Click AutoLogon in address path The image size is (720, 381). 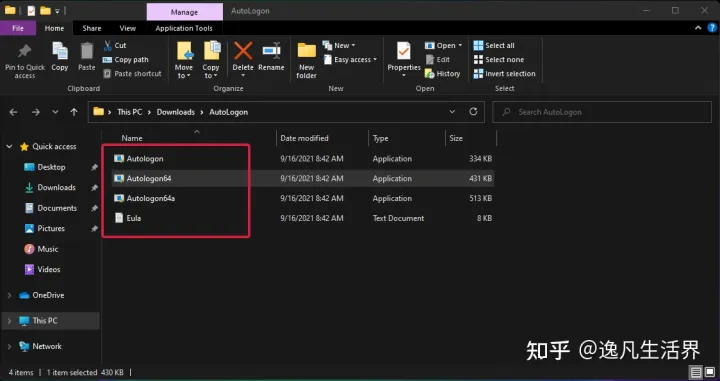[x=229, y=112]
